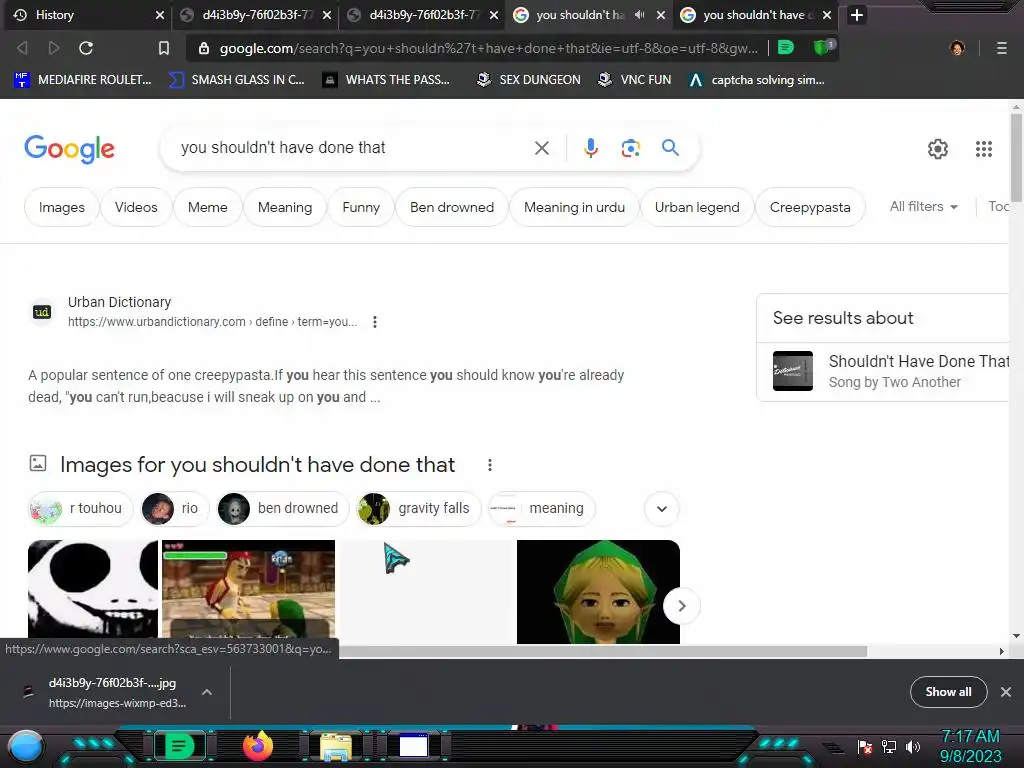Select the Videos search filter
The image size is (1024, 768).
136,207
